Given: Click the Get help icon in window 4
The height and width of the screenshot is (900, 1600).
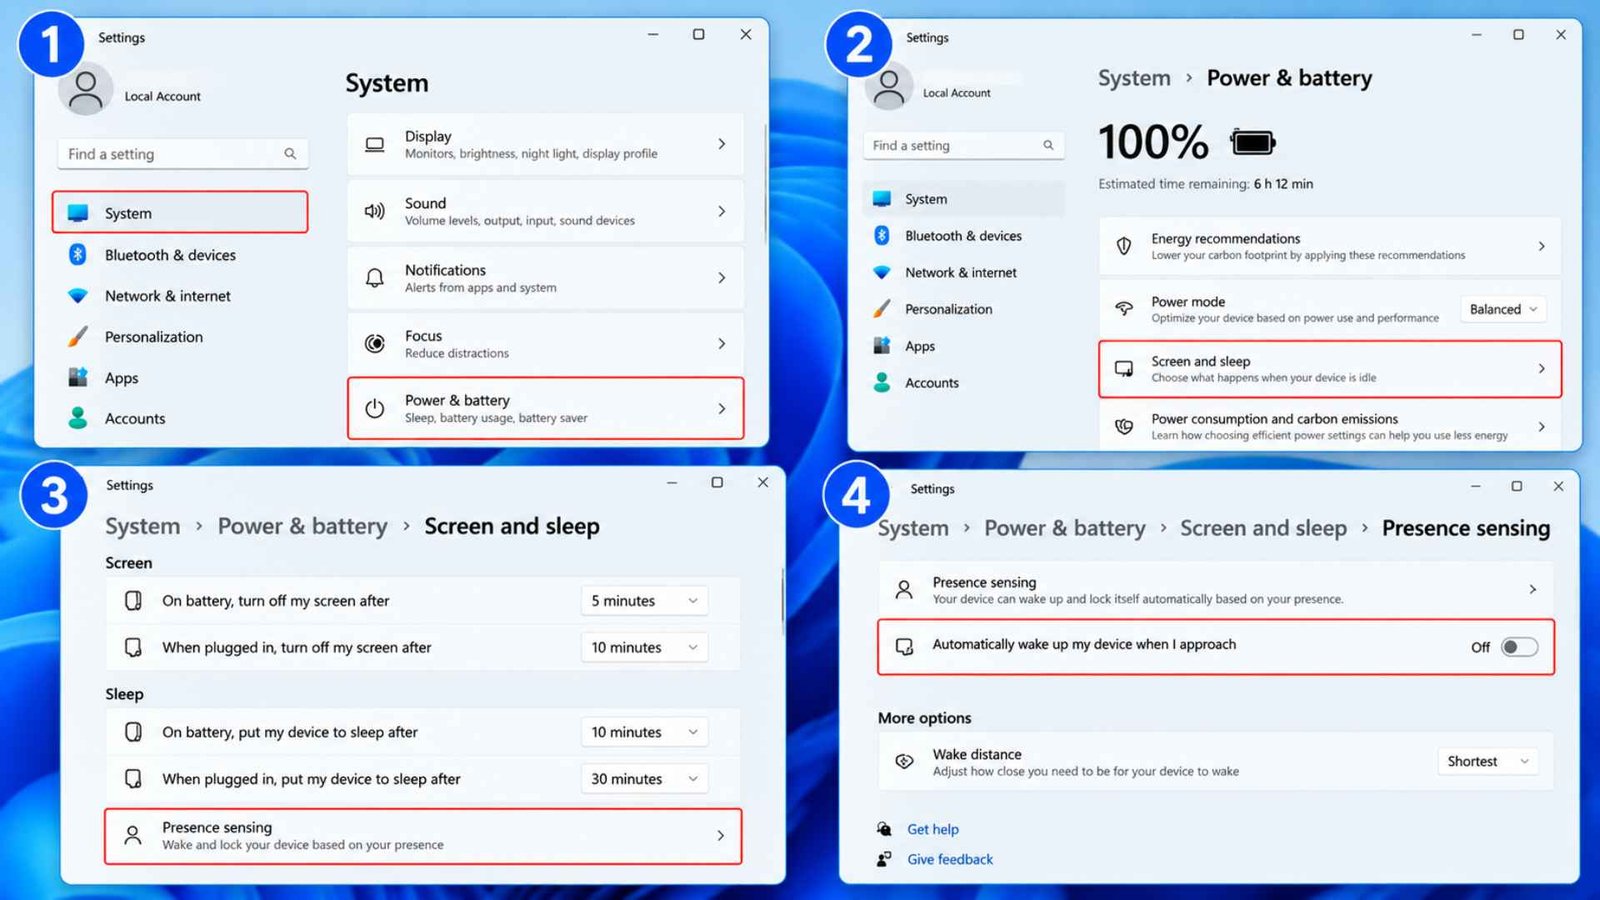Looking at the screenshot, I should (884, 828).
